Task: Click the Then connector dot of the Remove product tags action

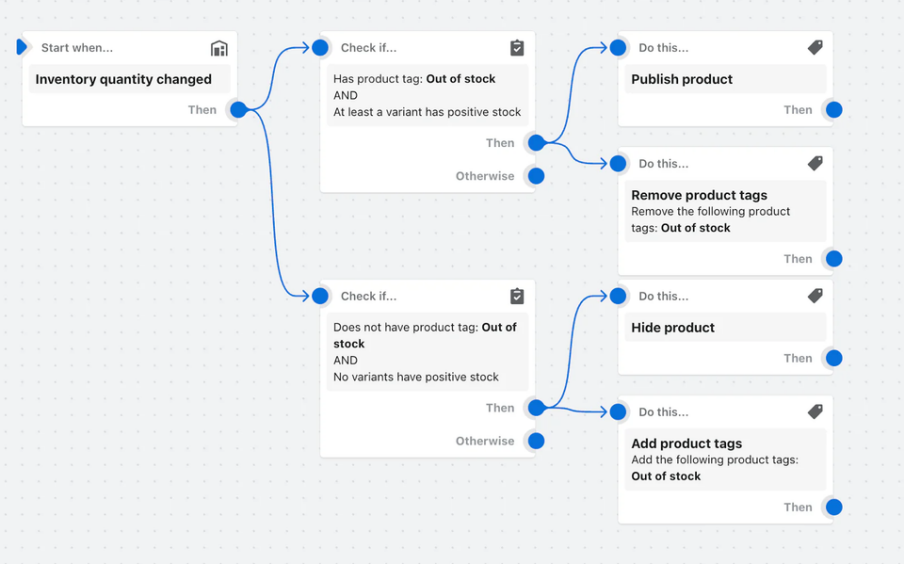Action: pyautogui.click(x=834, y=258)
